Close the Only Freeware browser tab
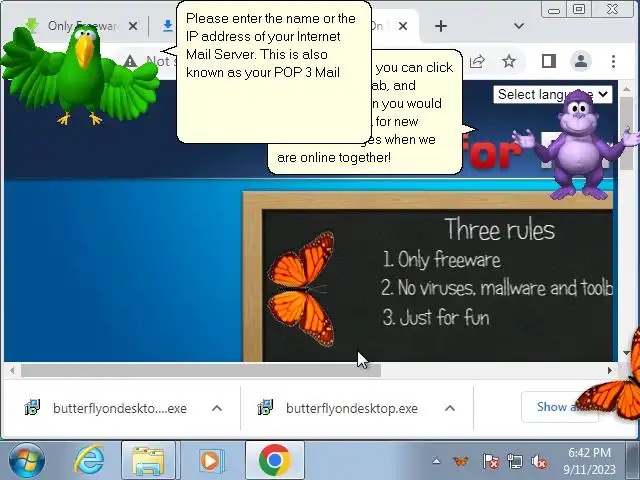Image resolution: width=640 pixels, height=480 pixels. tap(133, 26)
